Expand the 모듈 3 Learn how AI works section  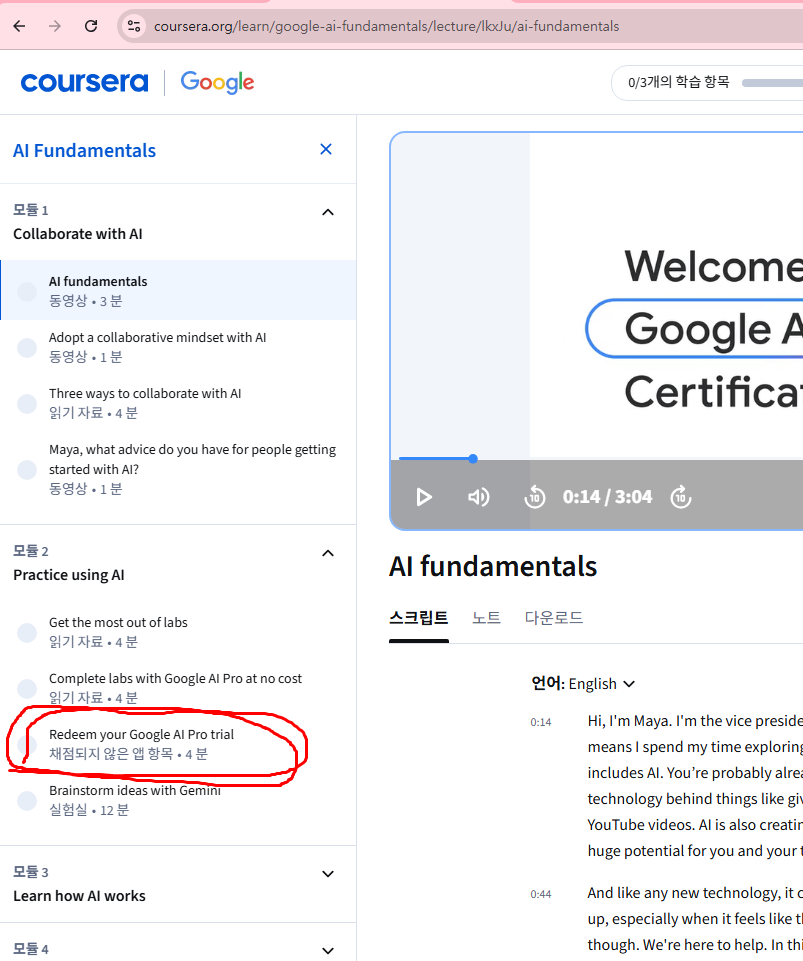[327, 874]
